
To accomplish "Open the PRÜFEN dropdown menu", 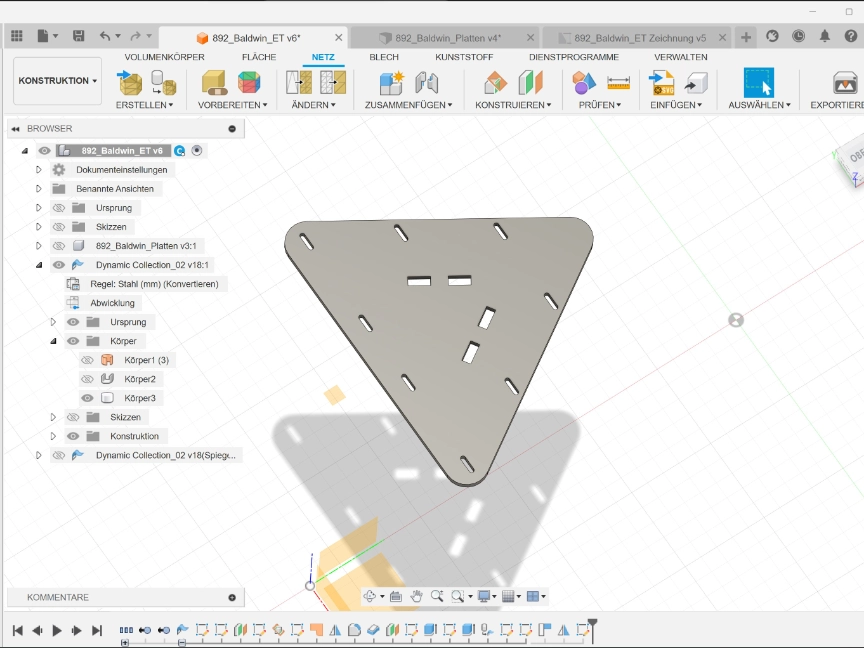I will (x=600, y=105).
